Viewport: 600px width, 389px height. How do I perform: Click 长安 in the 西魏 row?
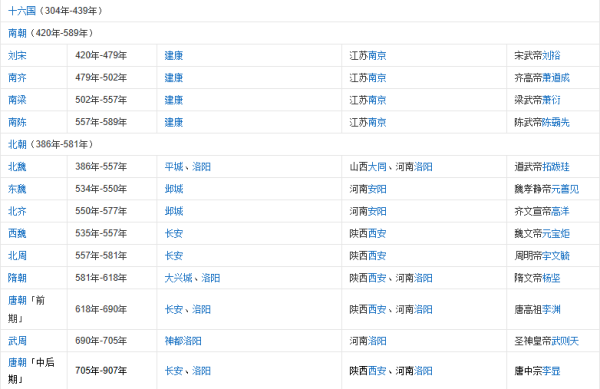(x=174, y=233)
